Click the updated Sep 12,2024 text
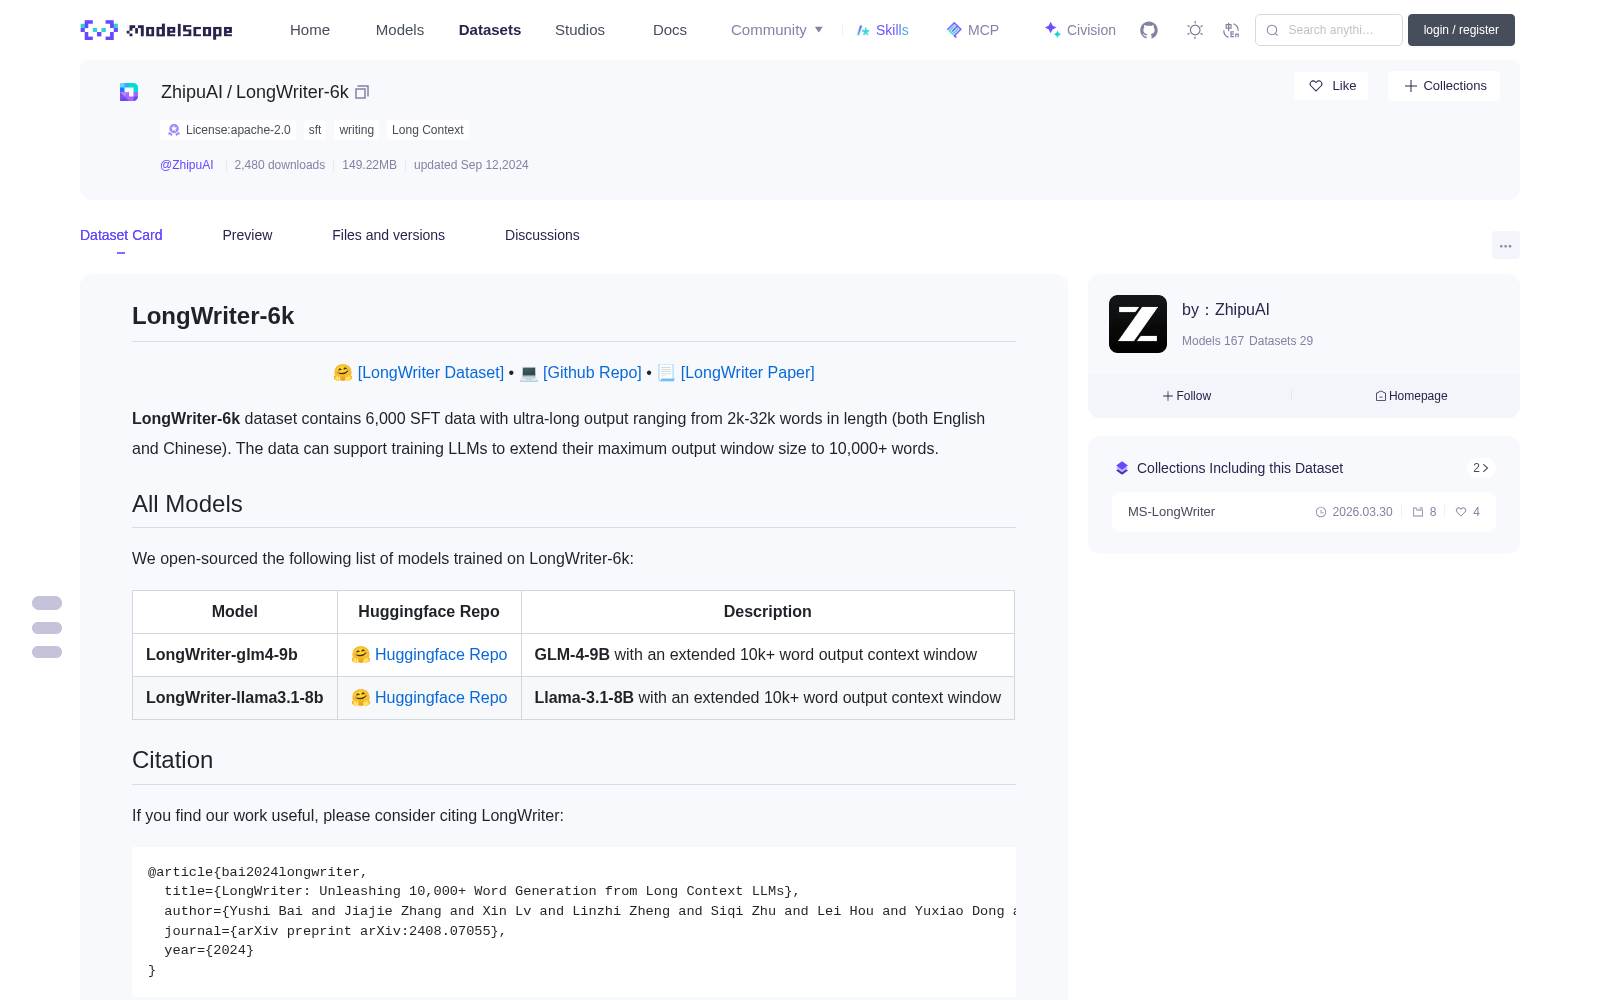 [x=471, y=165]
